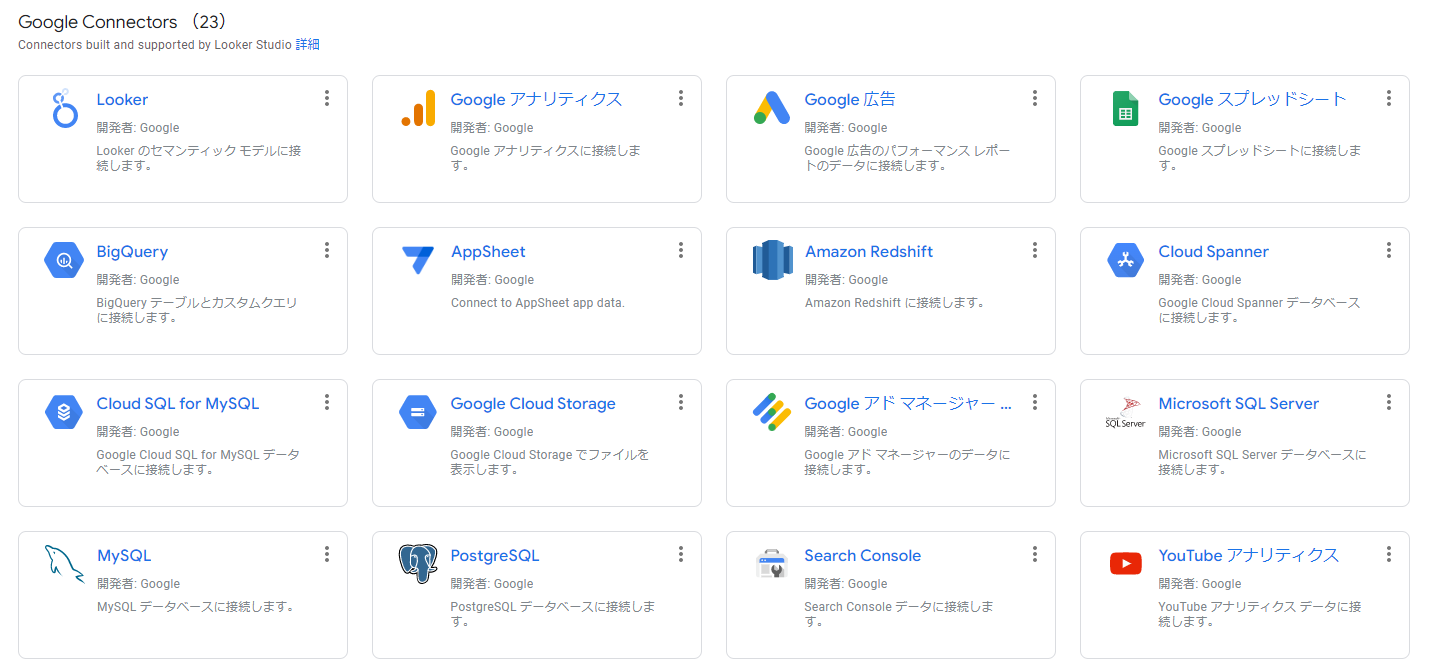Click the BigQuery hexagon icon
Screen dimensions: 1431x670
pyautogui.click(x=64, y=260)
